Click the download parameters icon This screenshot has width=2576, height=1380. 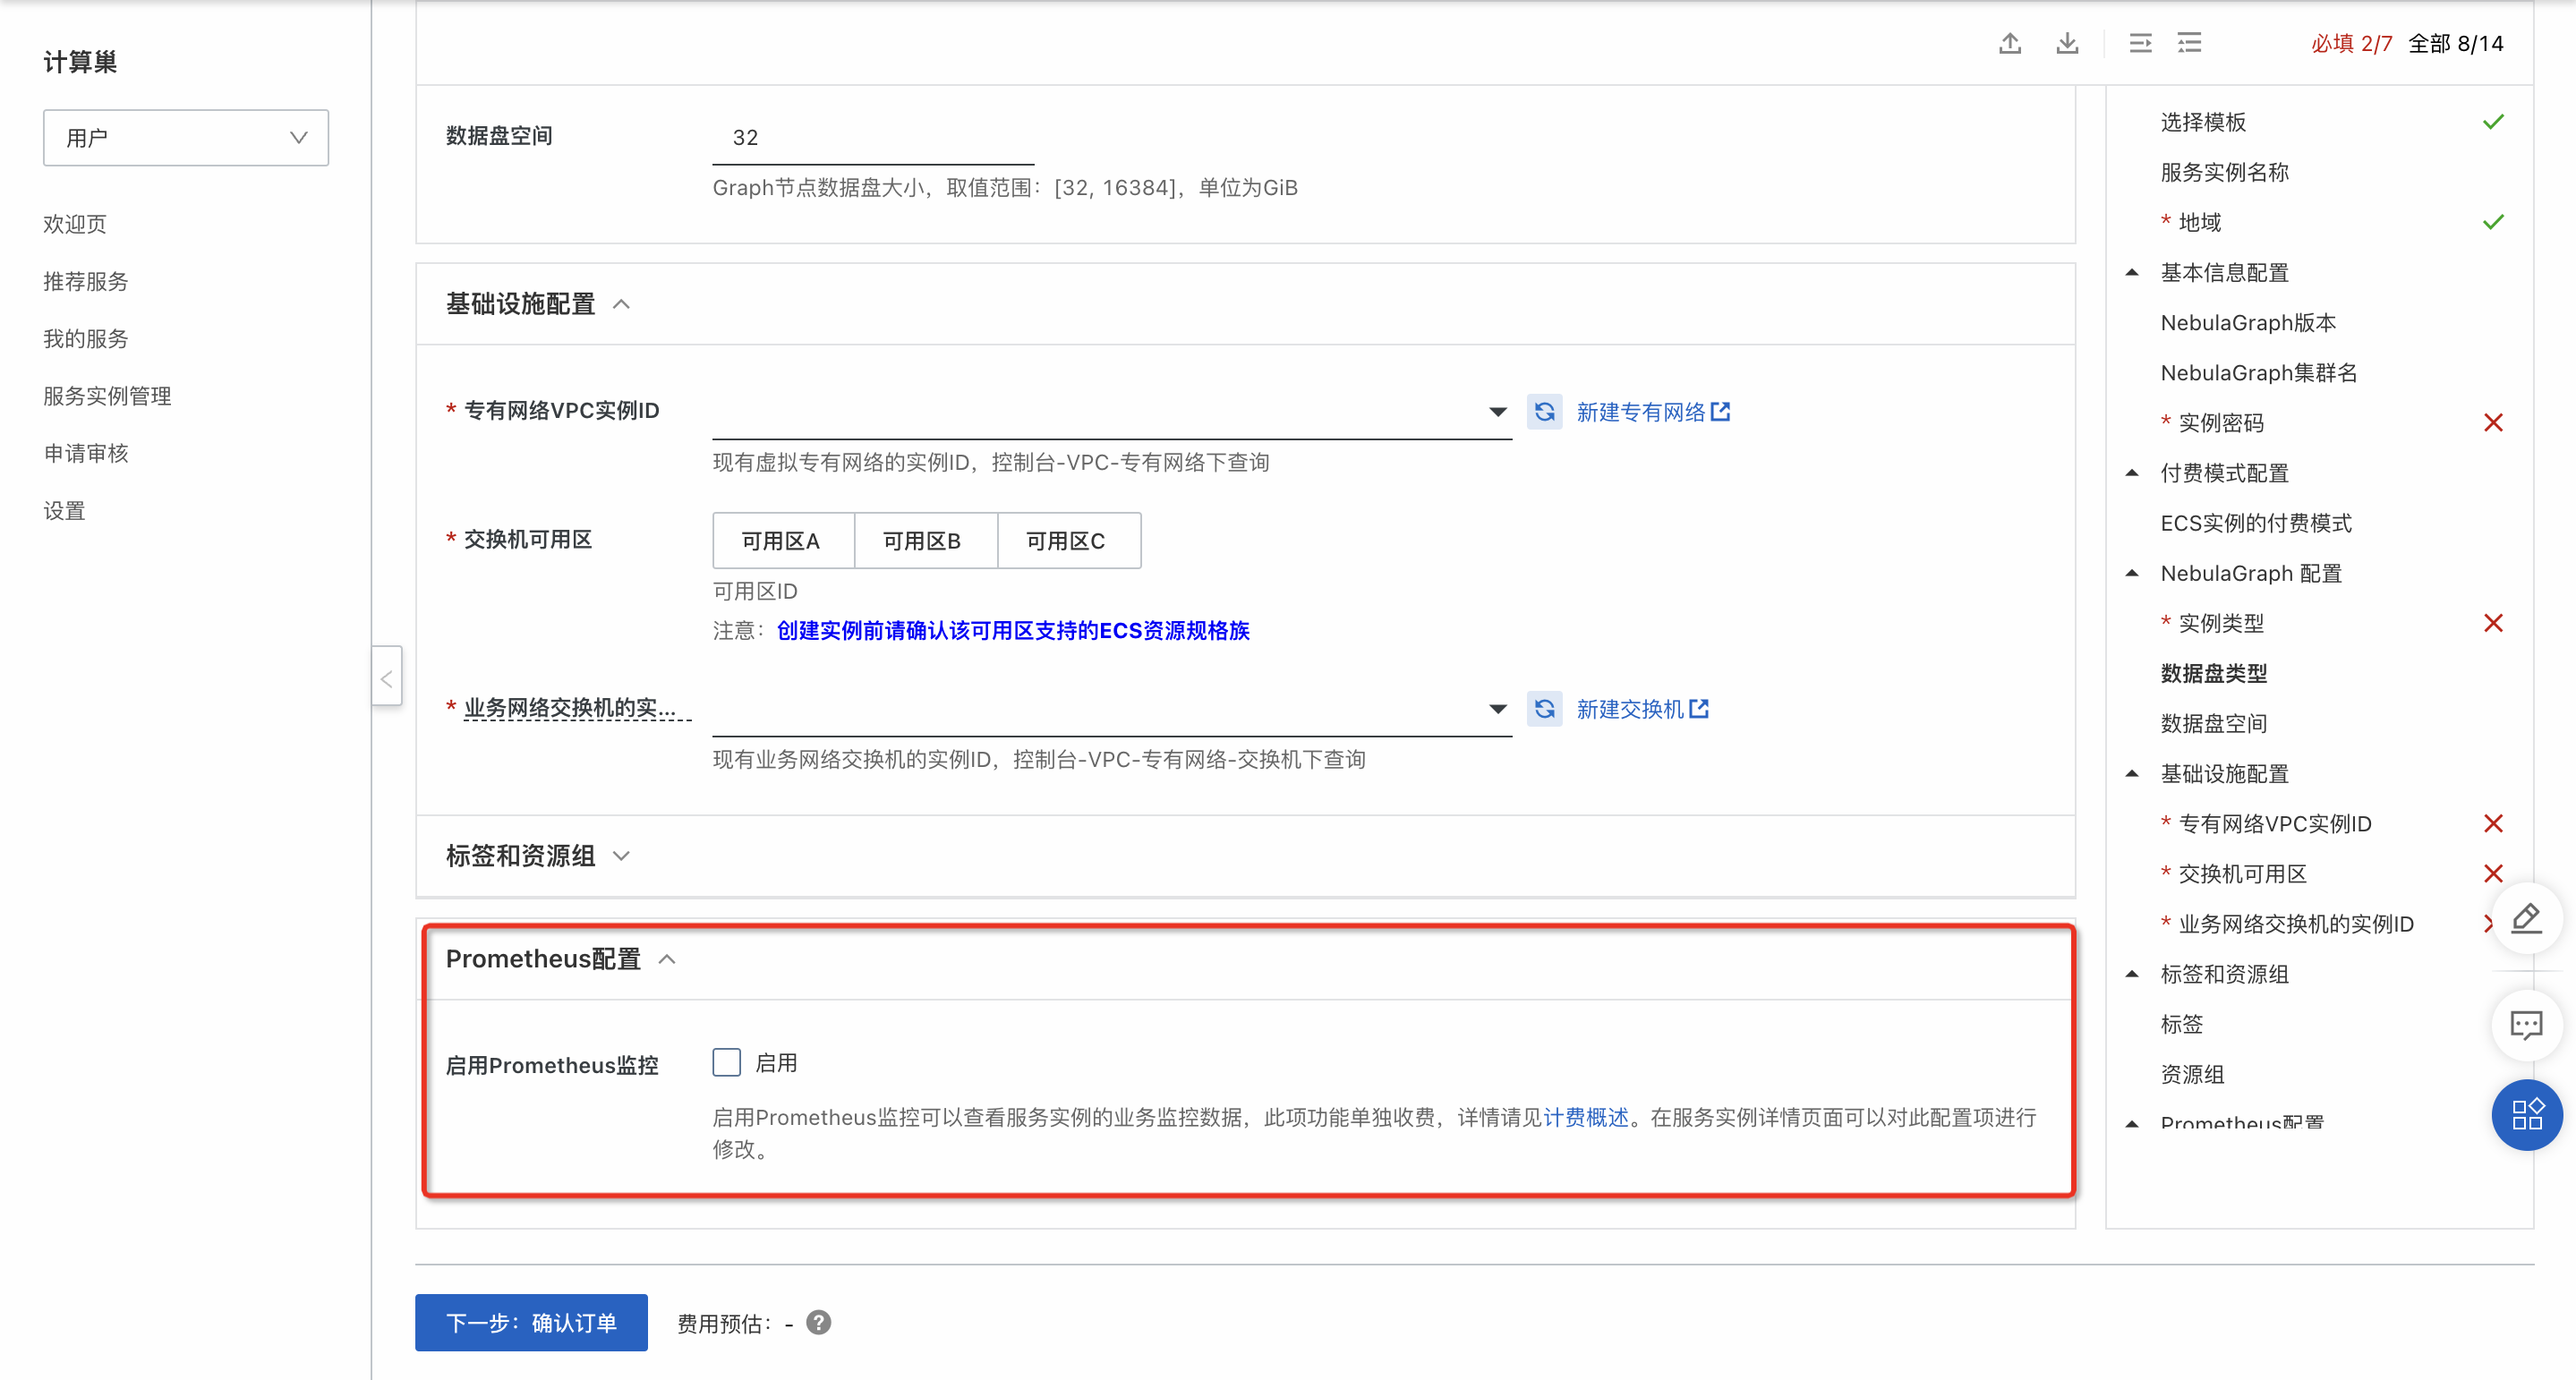pos(2067,43)
